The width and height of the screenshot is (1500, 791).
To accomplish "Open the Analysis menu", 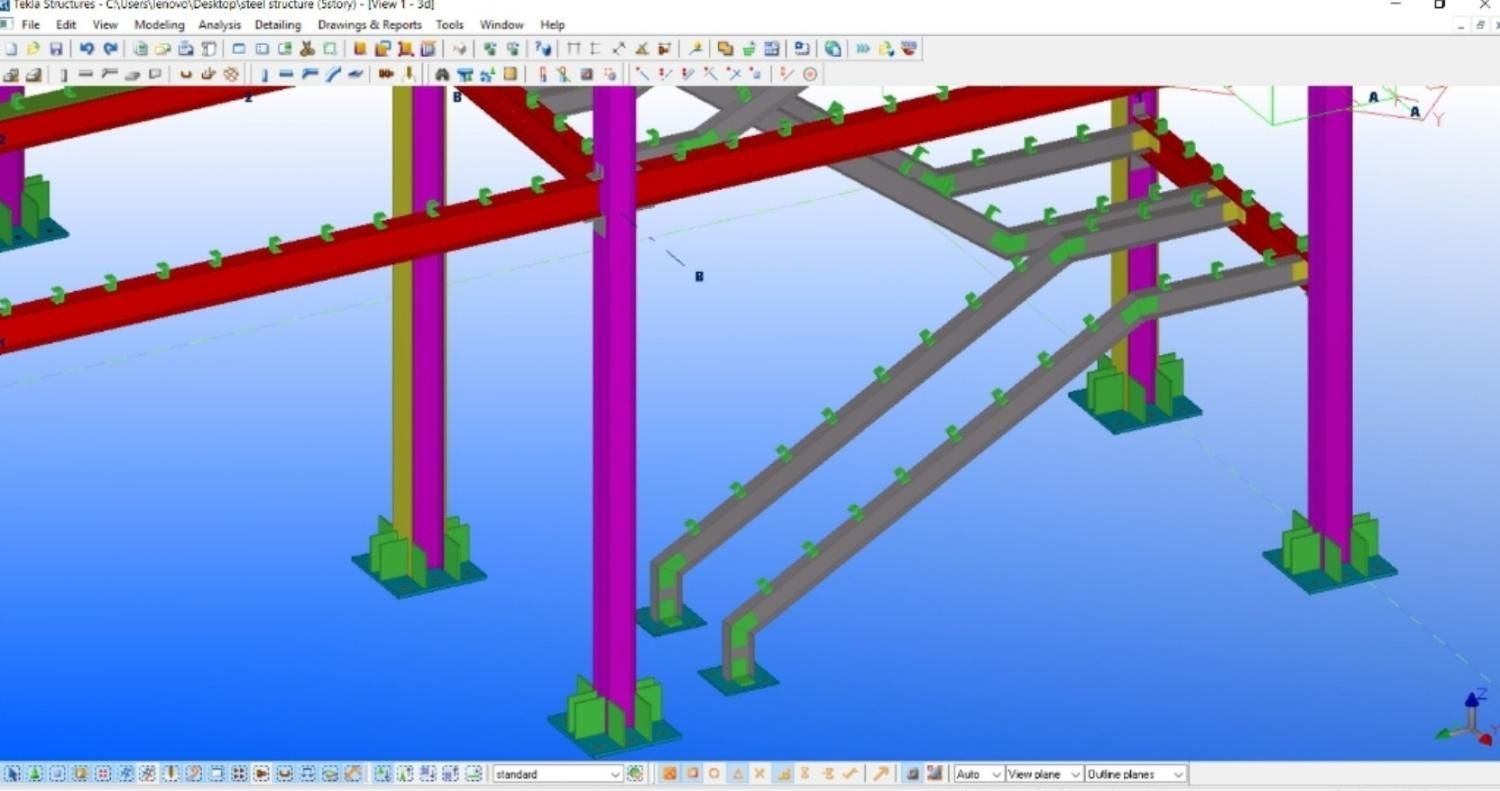I will coord(219,25).
